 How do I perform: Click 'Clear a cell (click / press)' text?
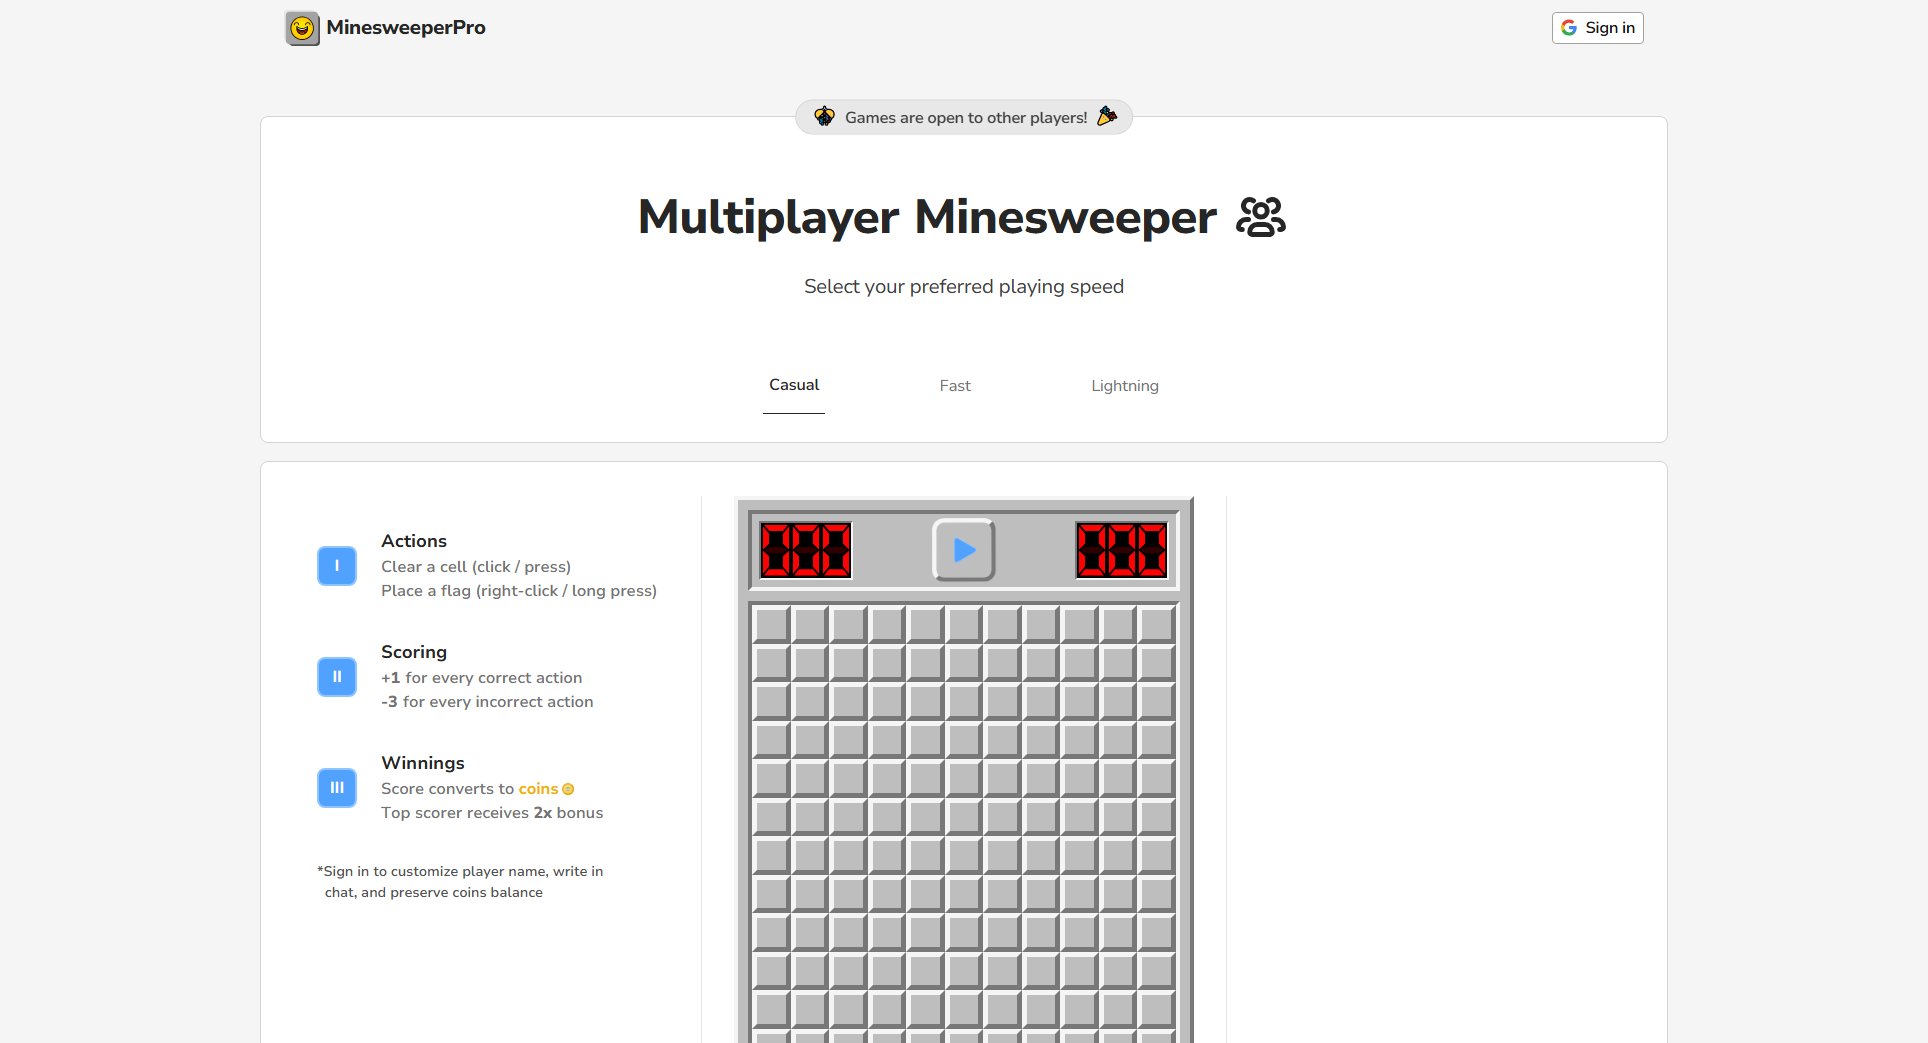[x=476, y=567]
